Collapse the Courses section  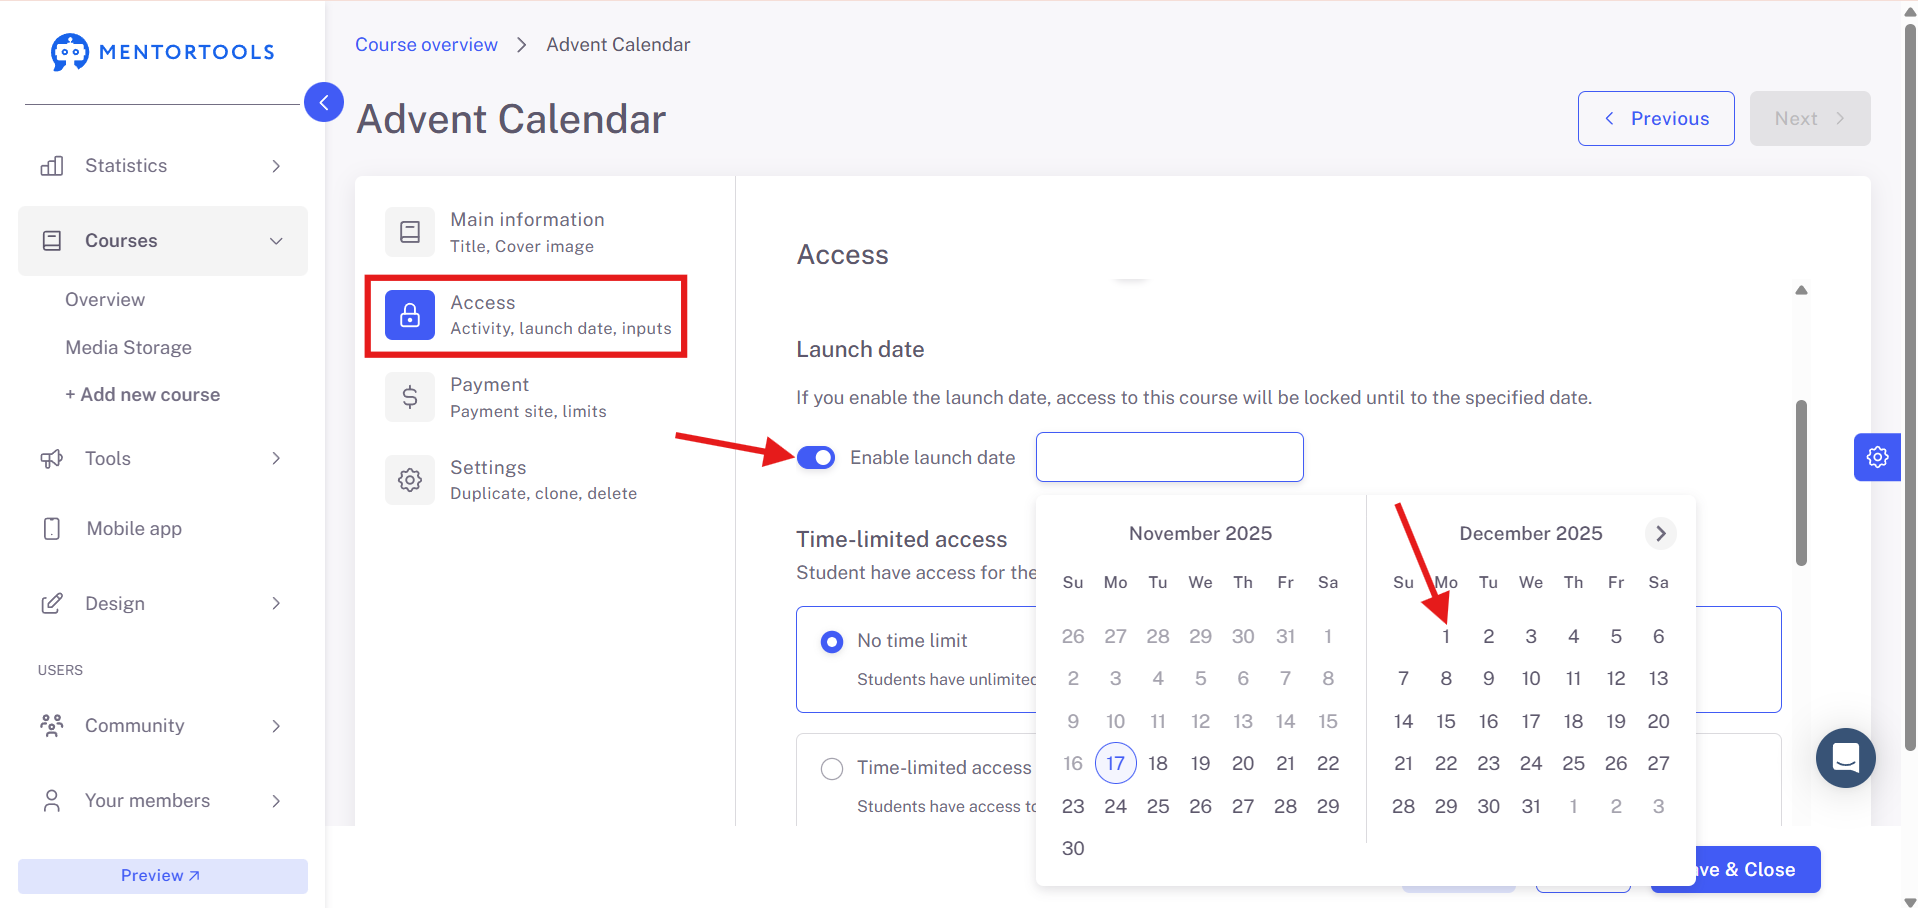point(163,241)
